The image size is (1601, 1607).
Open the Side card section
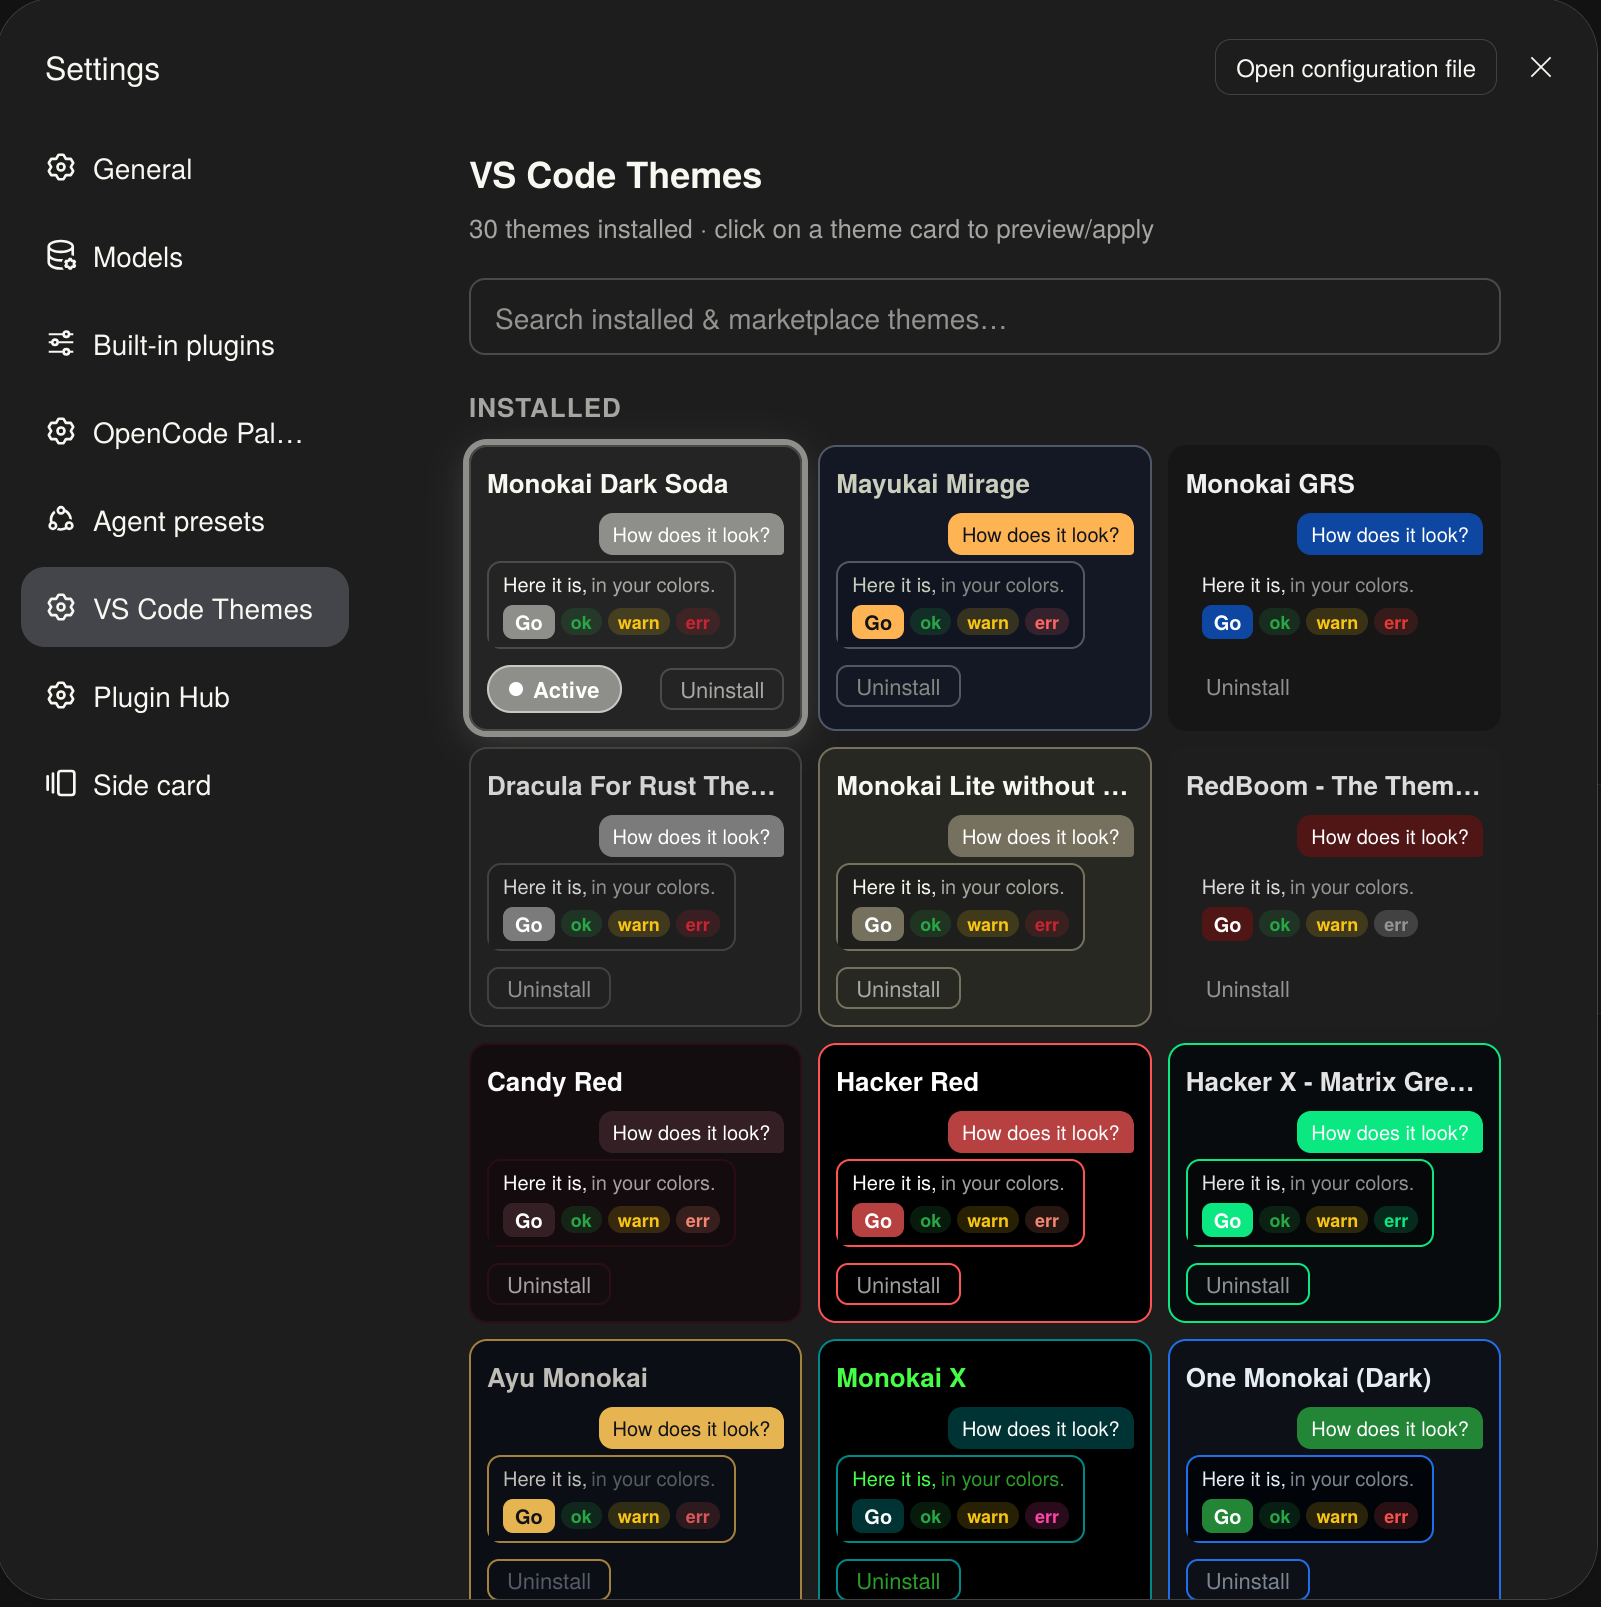point(185,785)
